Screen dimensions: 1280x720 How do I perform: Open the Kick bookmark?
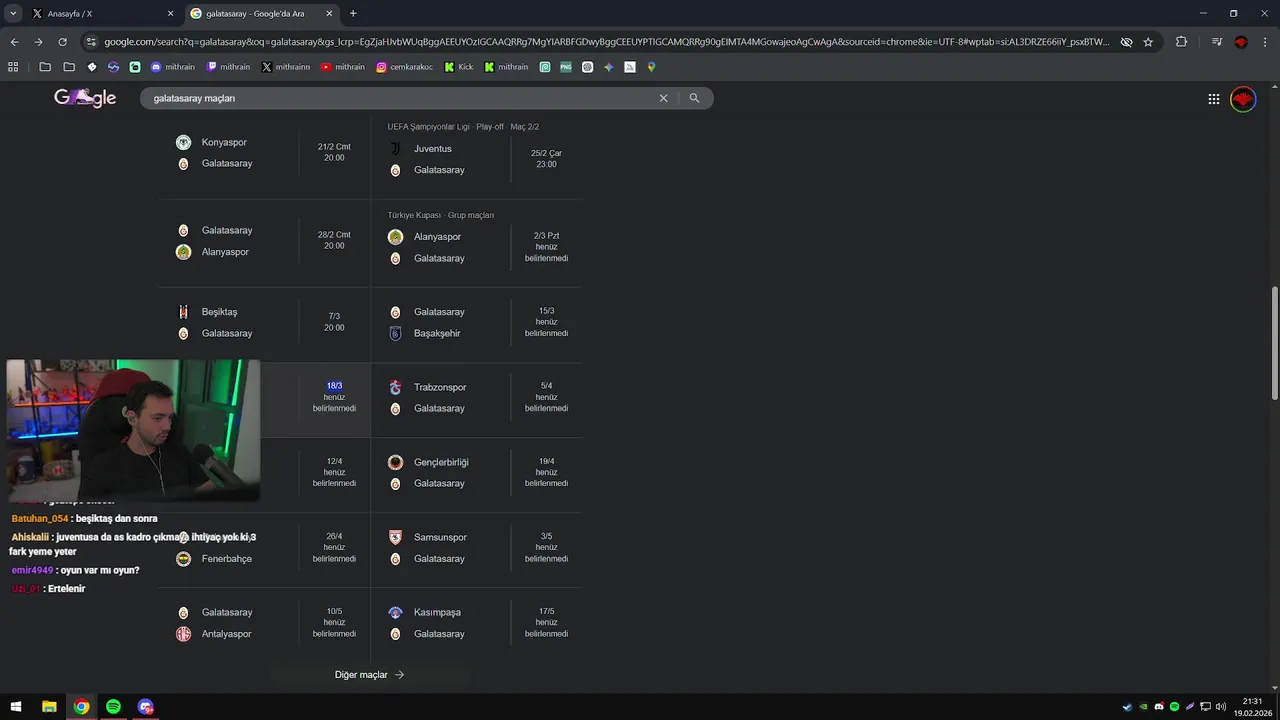(x=459, y=67)
